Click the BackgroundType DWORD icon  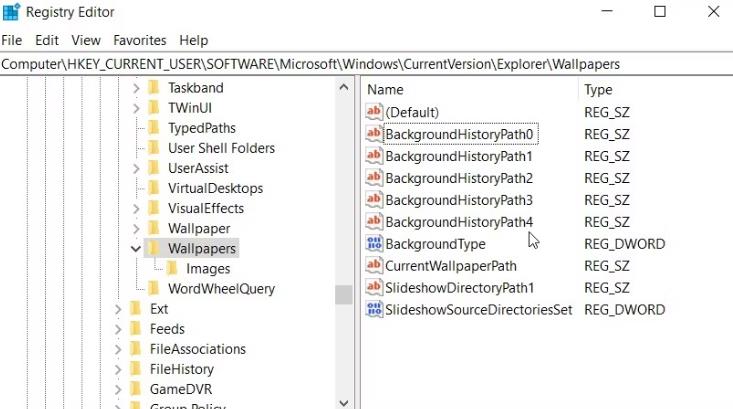(x=374, y=244)
